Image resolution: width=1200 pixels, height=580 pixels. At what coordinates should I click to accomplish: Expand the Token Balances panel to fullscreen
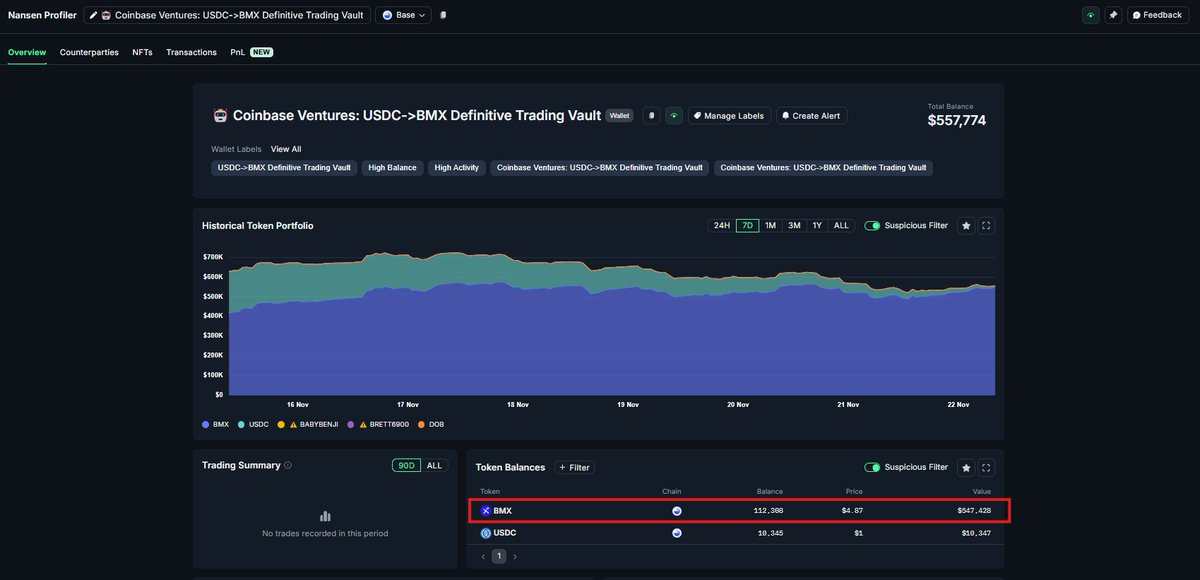pyautogui.click(x=986, y=467)
